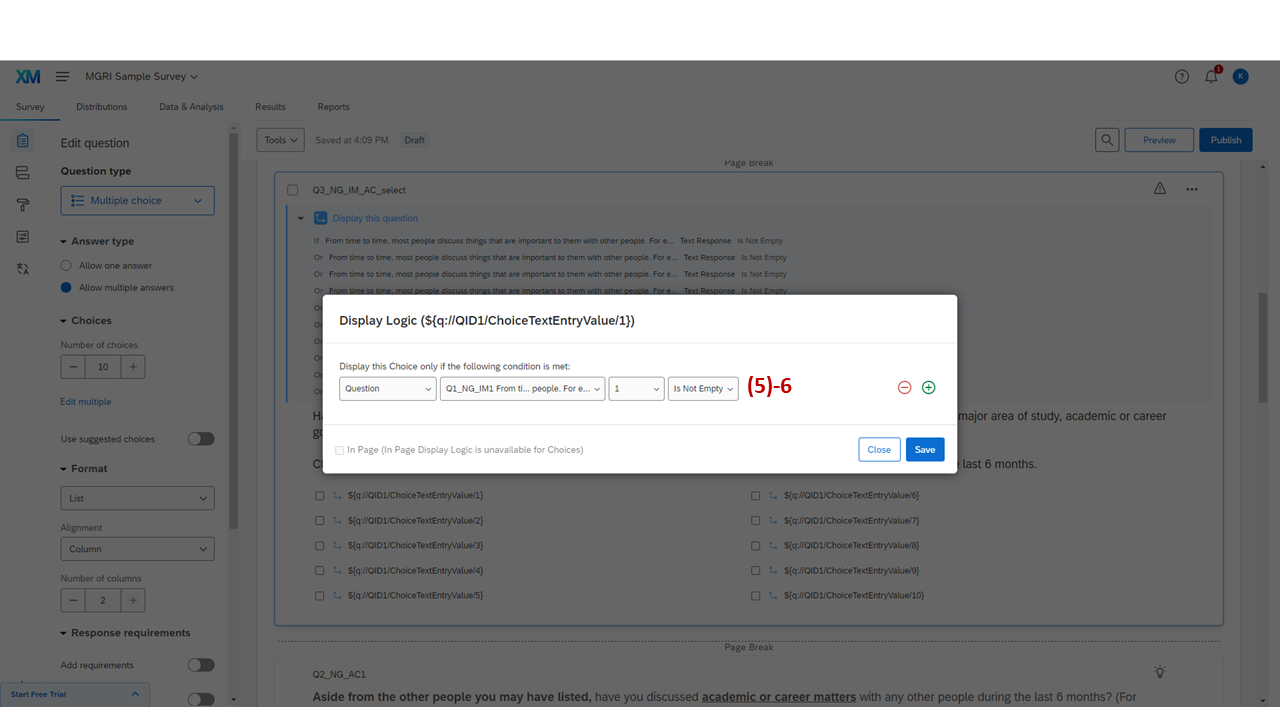This screenshot has height=720, width=1280.
Task: Remove the condition with red minus icon
Action: point(903,386)
